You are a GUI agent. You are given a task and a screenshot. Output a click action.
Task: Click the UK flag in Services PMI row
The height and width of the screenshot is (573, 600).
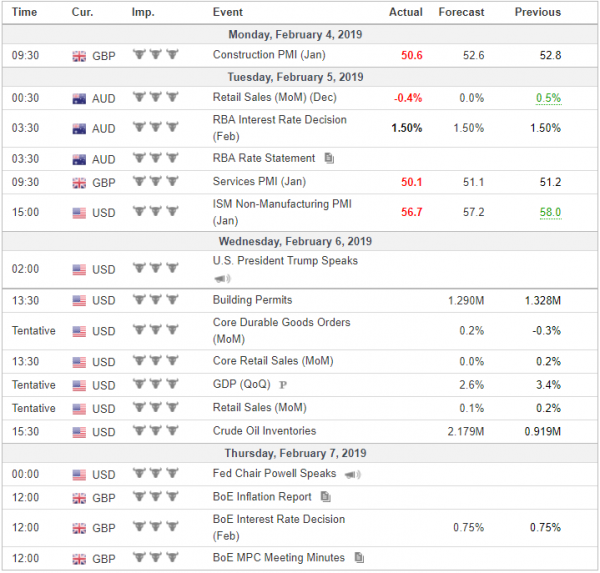click(79, 183)
